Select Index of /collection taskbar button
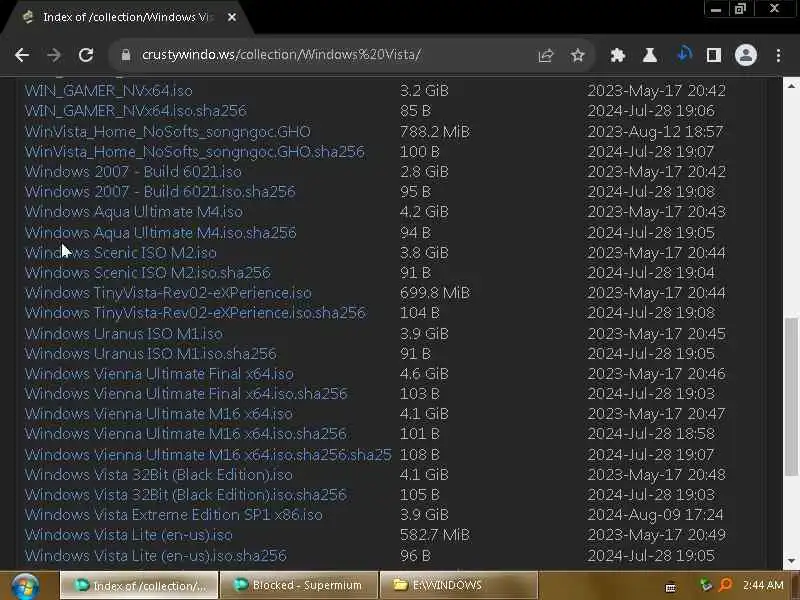The width and height of the screenshot is (800, 600). [139, 585]
